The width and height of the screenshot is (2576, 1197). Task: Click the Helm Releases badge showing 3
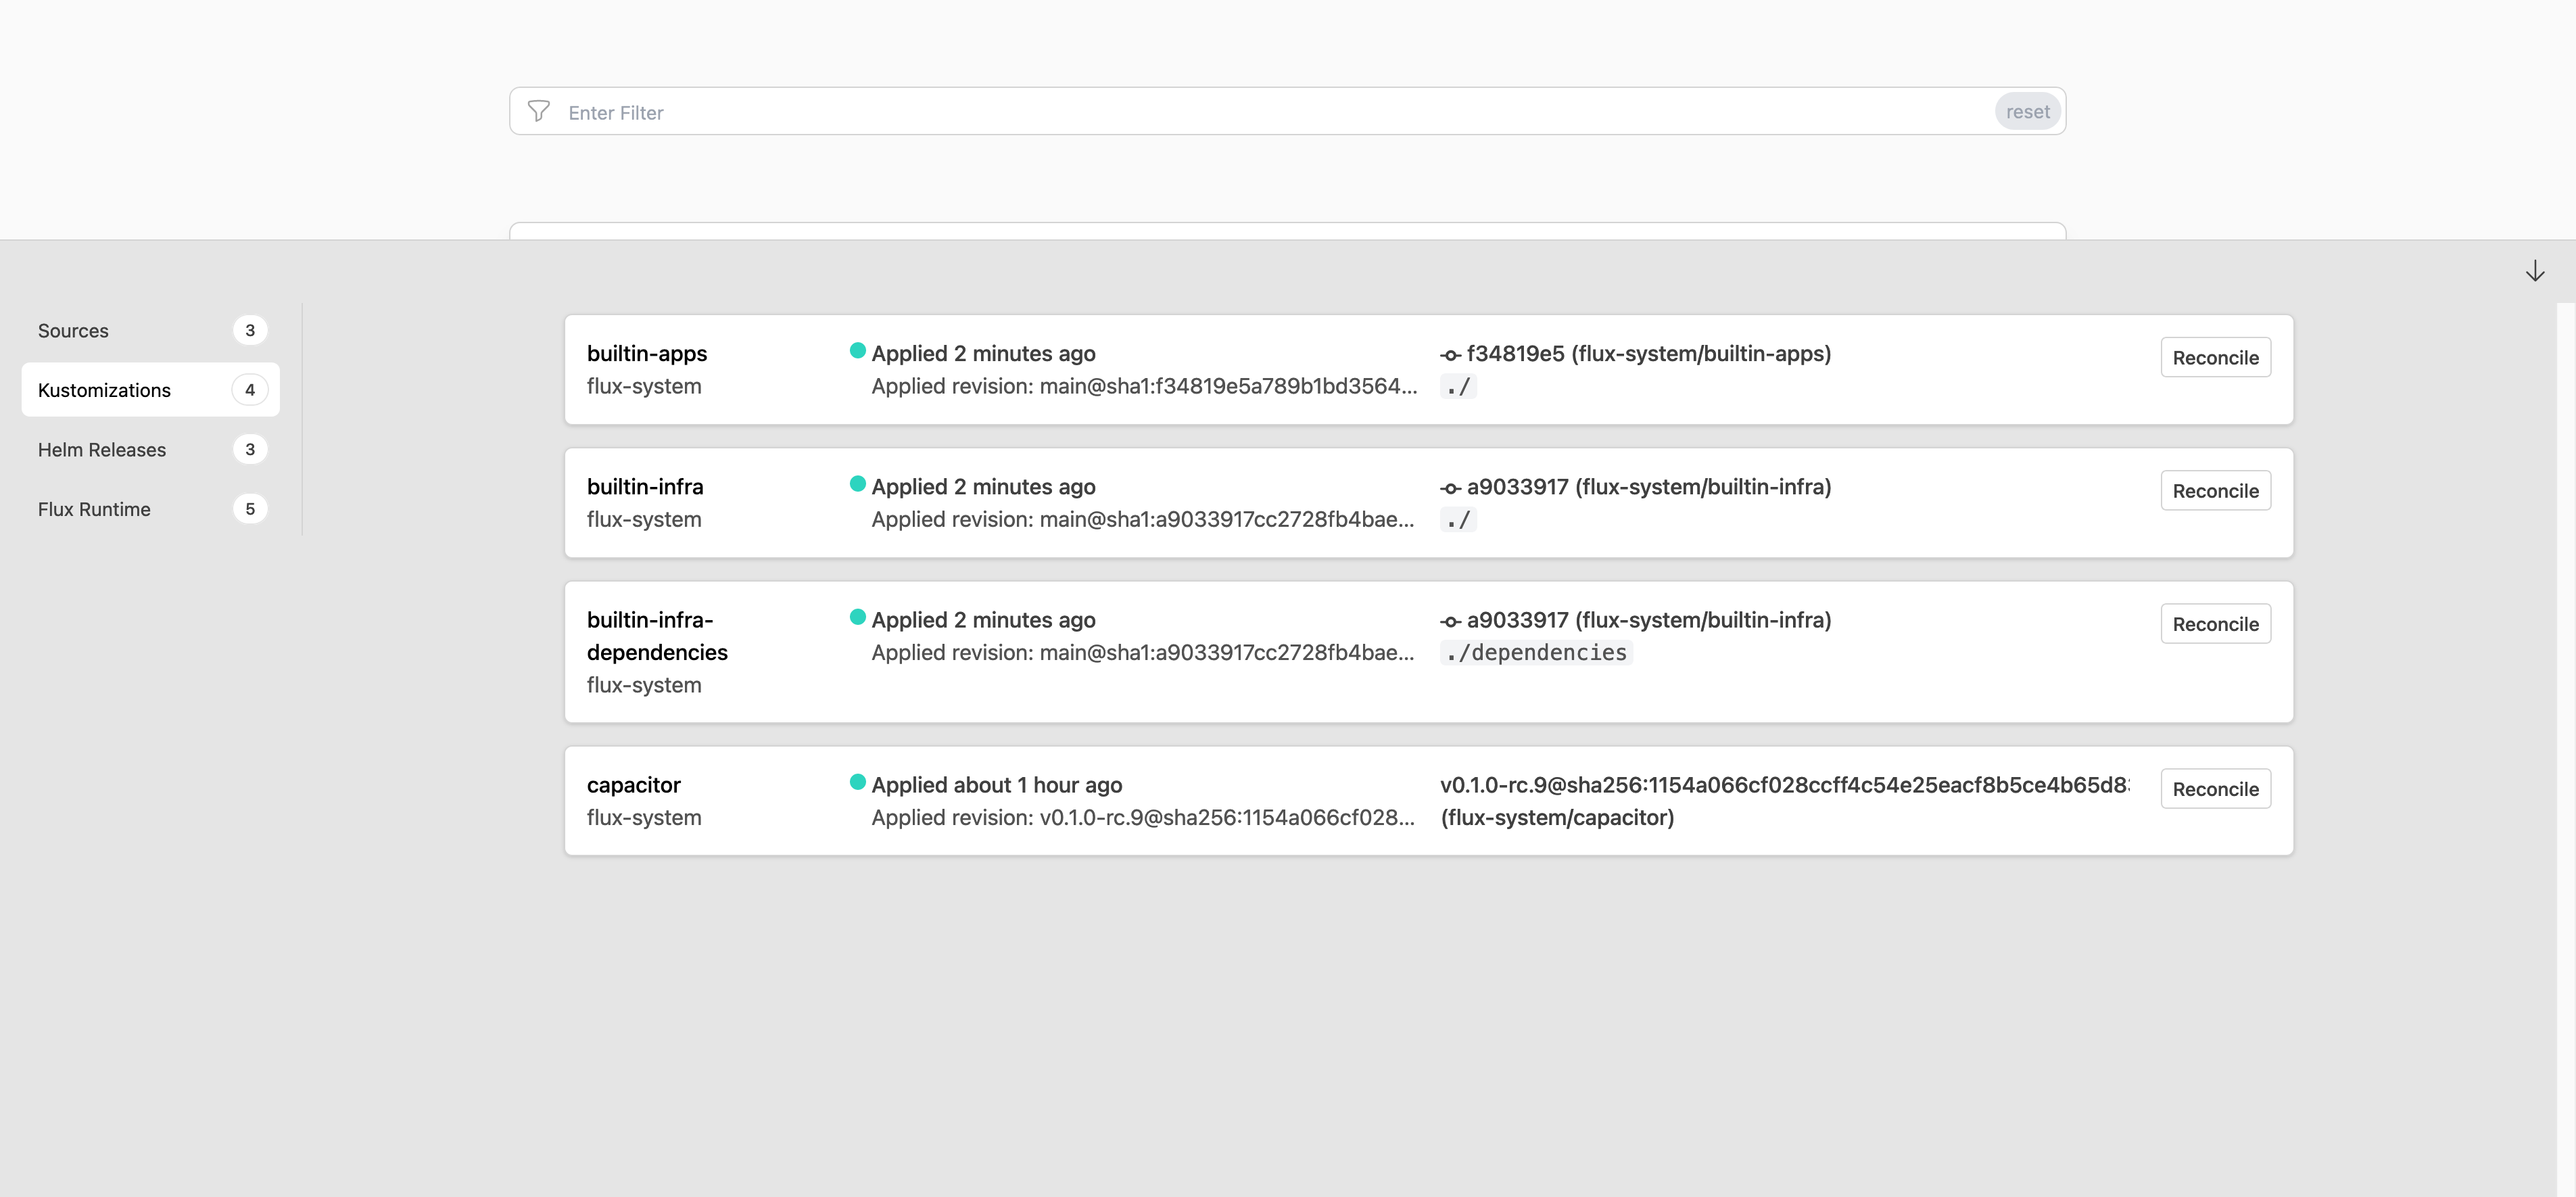click(249, 449)
